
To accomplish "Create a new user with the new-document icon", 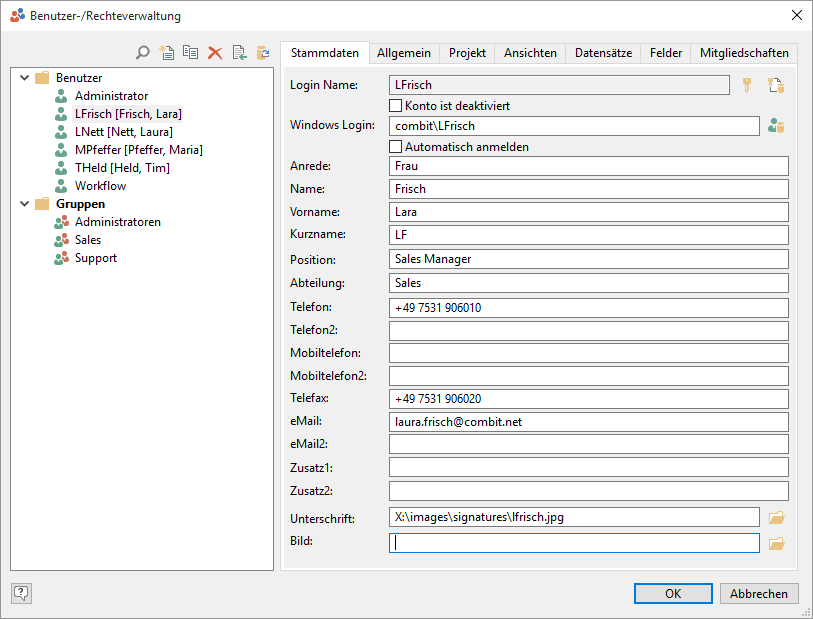I will (x=167, y=53).
